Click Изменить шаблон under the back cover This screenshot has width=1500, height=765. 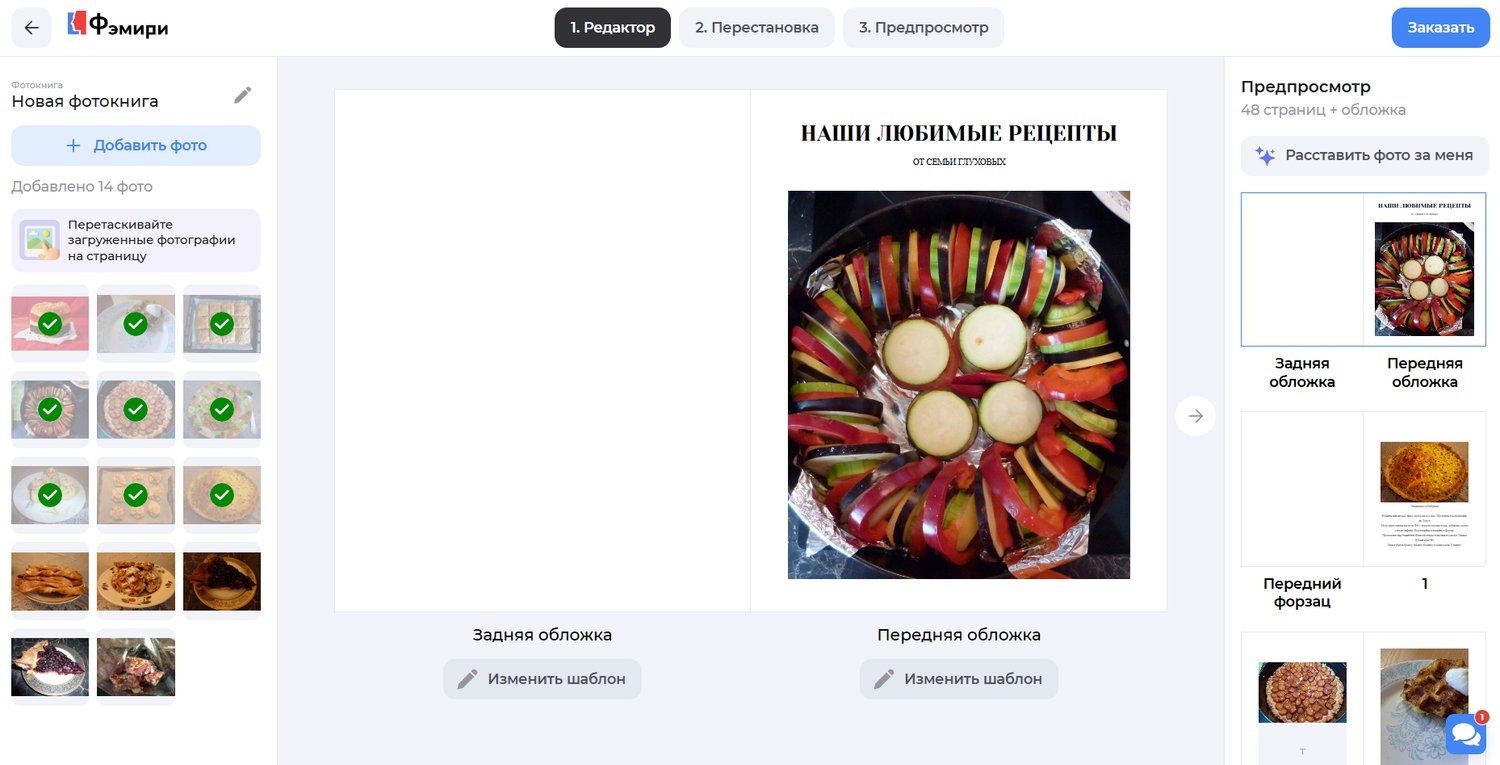click(x=541, y=678)
